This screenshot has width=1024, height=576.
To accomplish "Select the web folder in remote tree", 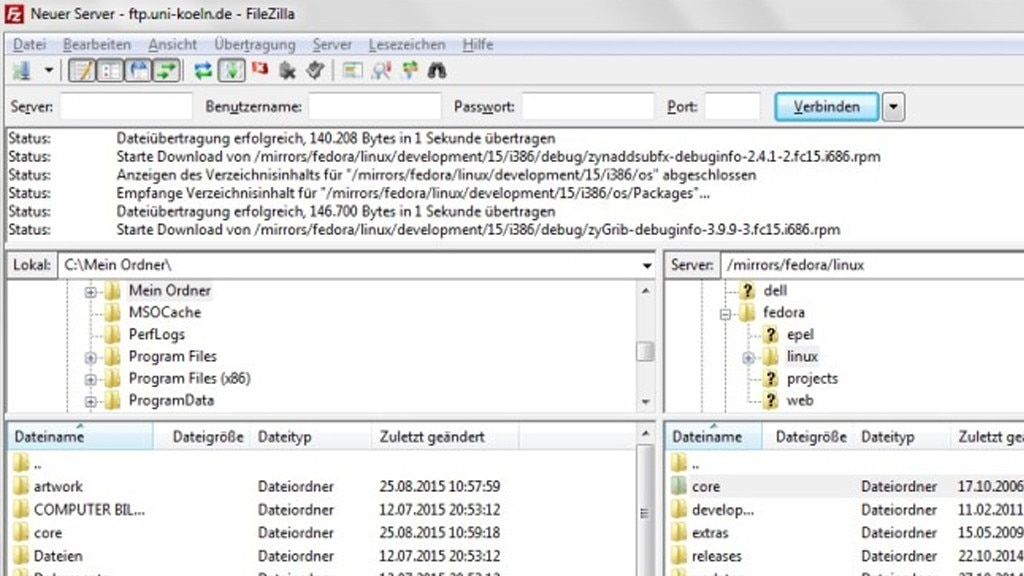I will [x=799, y=400].
